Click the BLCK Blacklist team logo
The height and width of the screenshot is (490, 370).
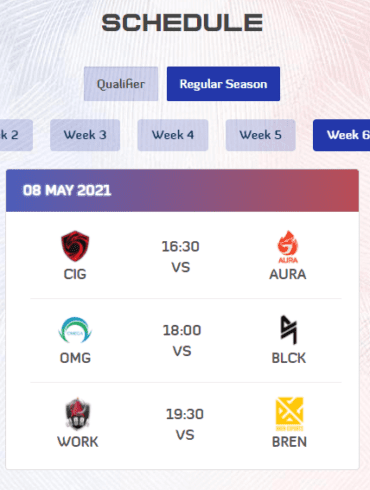[x=289, y=330]
